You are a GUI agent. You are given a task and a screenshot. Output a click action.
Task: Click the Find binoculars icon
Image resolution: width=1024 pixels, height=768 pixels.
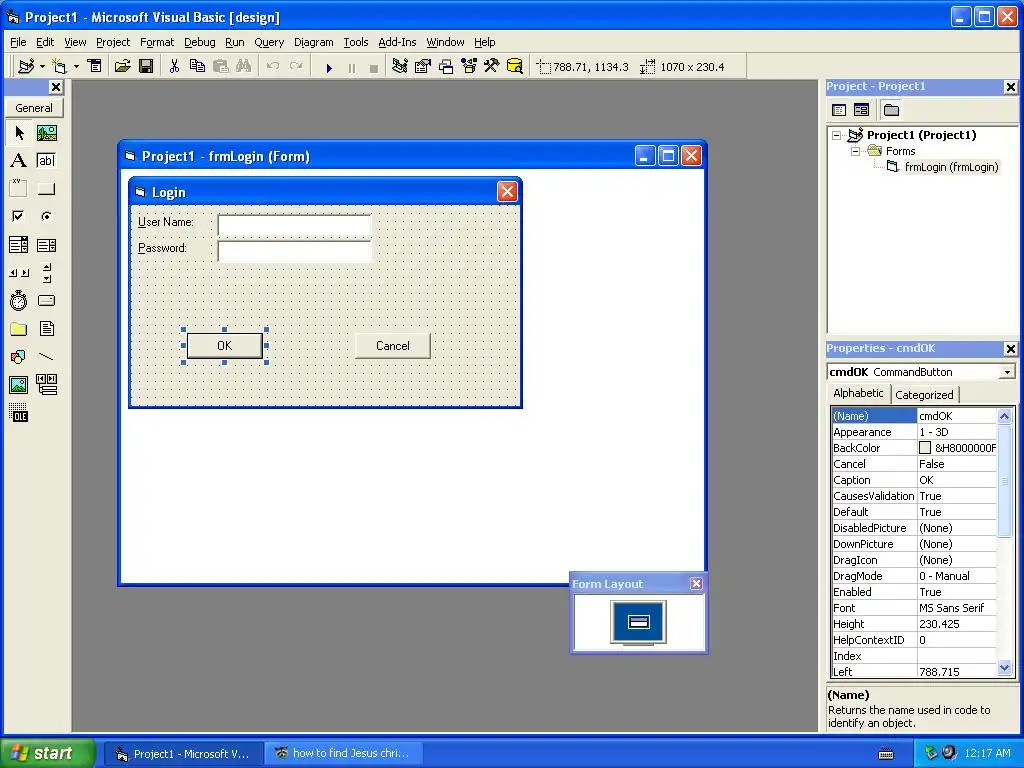(243, 66)
